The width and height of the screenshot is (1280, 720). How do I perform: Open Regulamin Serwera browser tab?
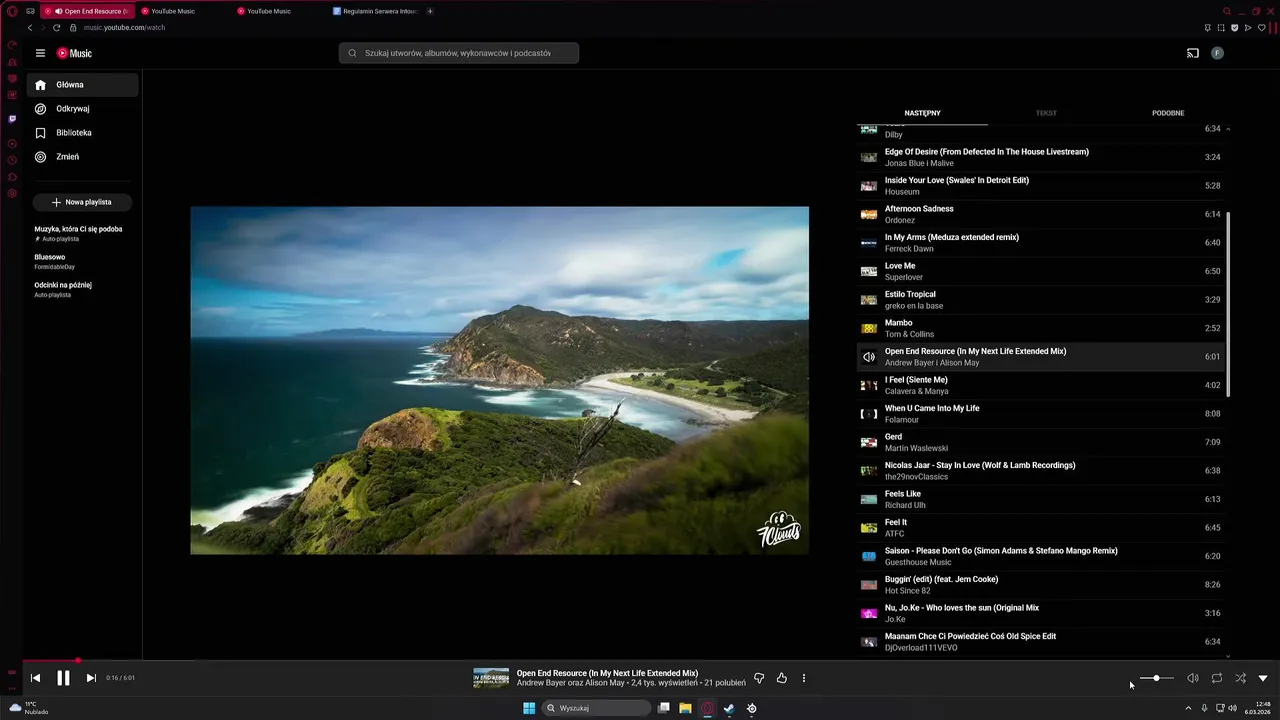coord(375,11)
